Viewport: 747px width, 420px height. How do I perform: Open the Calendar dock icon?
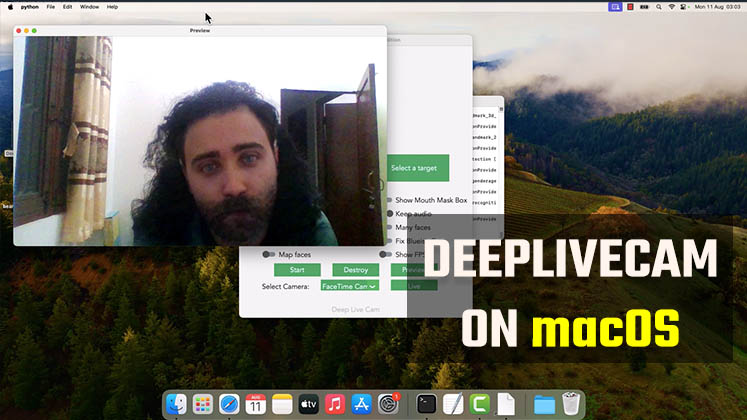click(256, 404)
